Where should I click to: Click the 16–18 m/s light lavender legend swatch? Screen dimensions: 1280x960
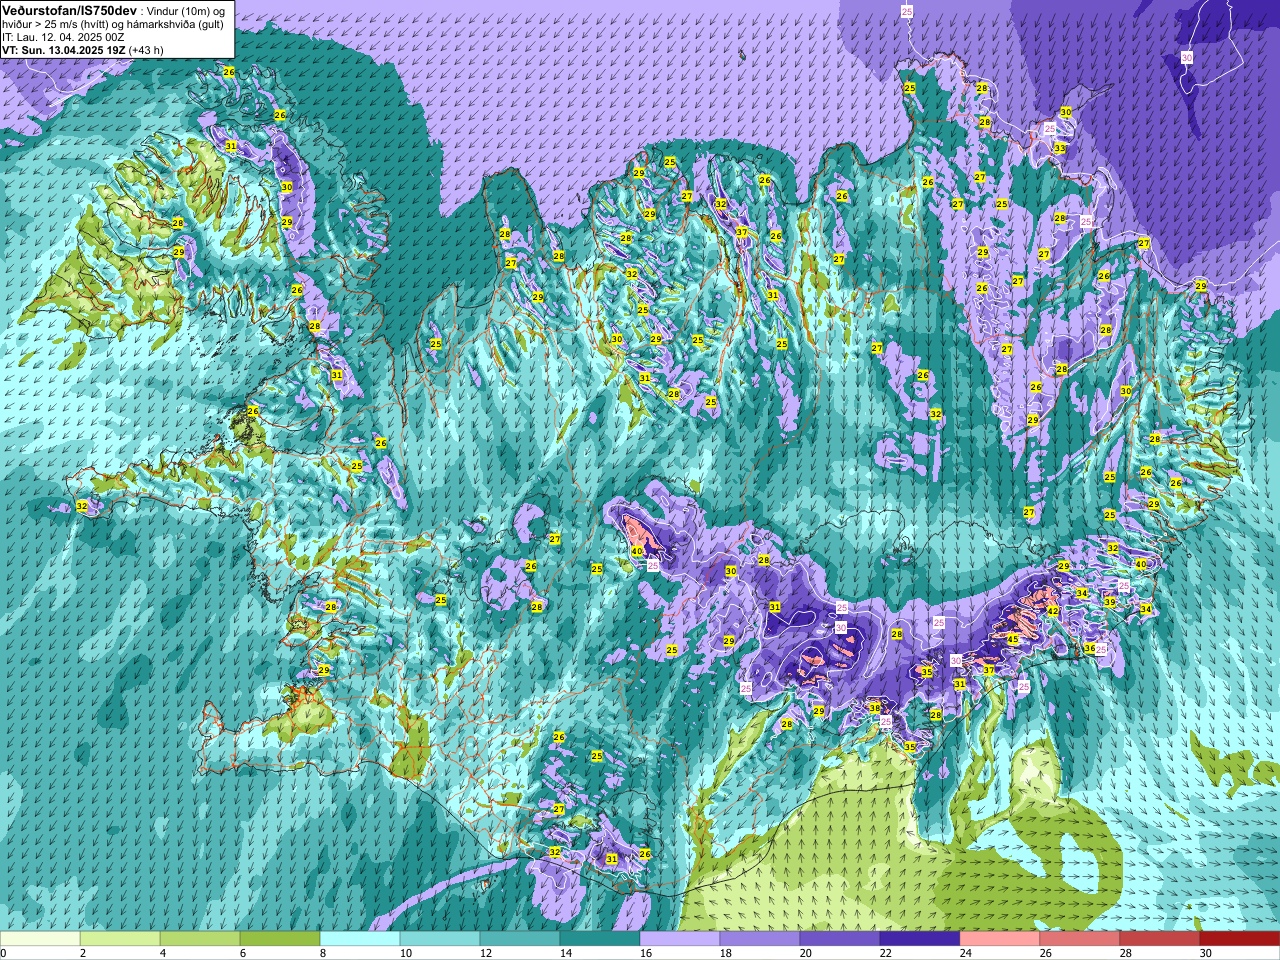680,939
